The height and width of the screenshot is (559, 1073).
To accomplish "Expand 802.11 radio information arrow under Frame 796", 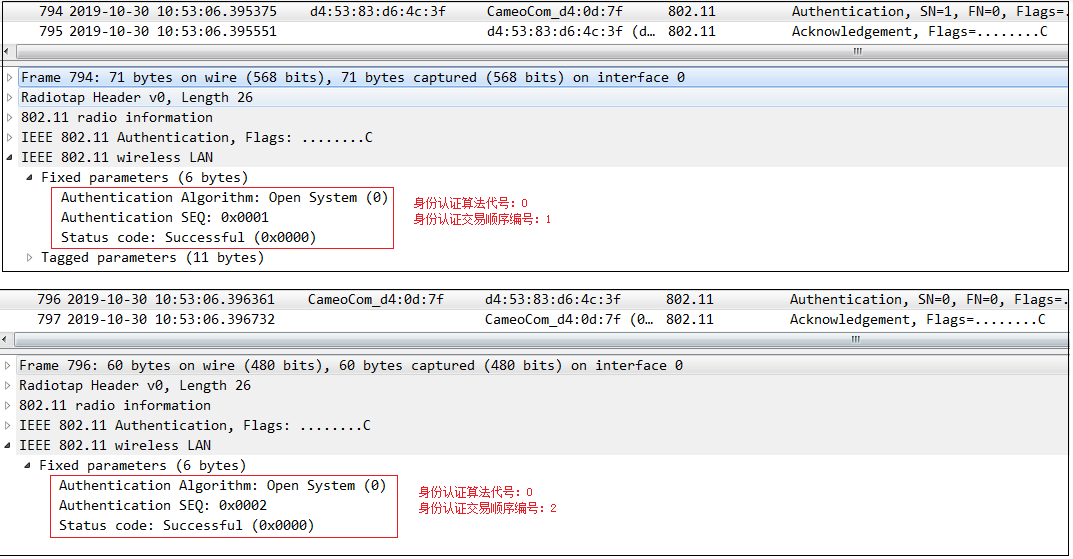I will point(8,406).
